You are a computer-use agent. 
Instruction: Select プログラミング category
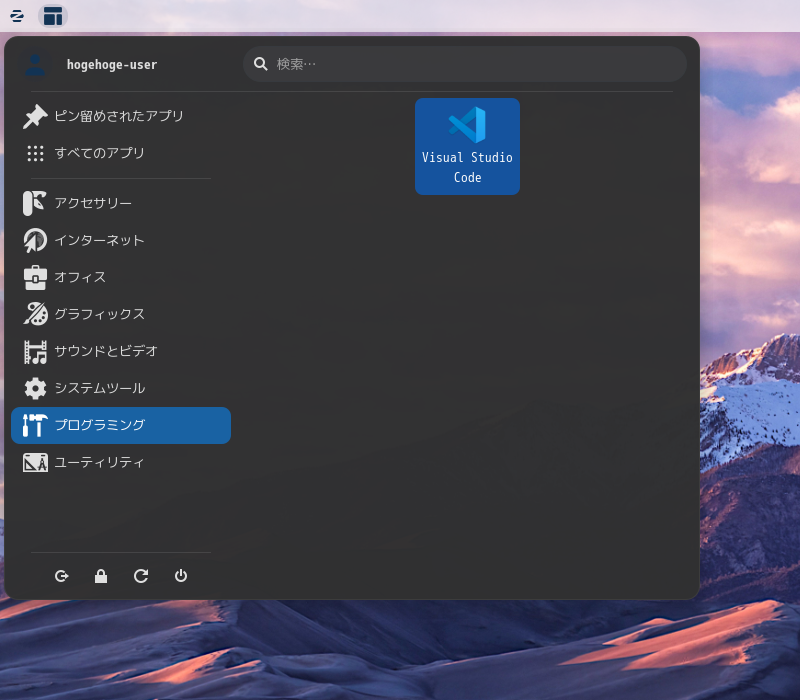121,426
